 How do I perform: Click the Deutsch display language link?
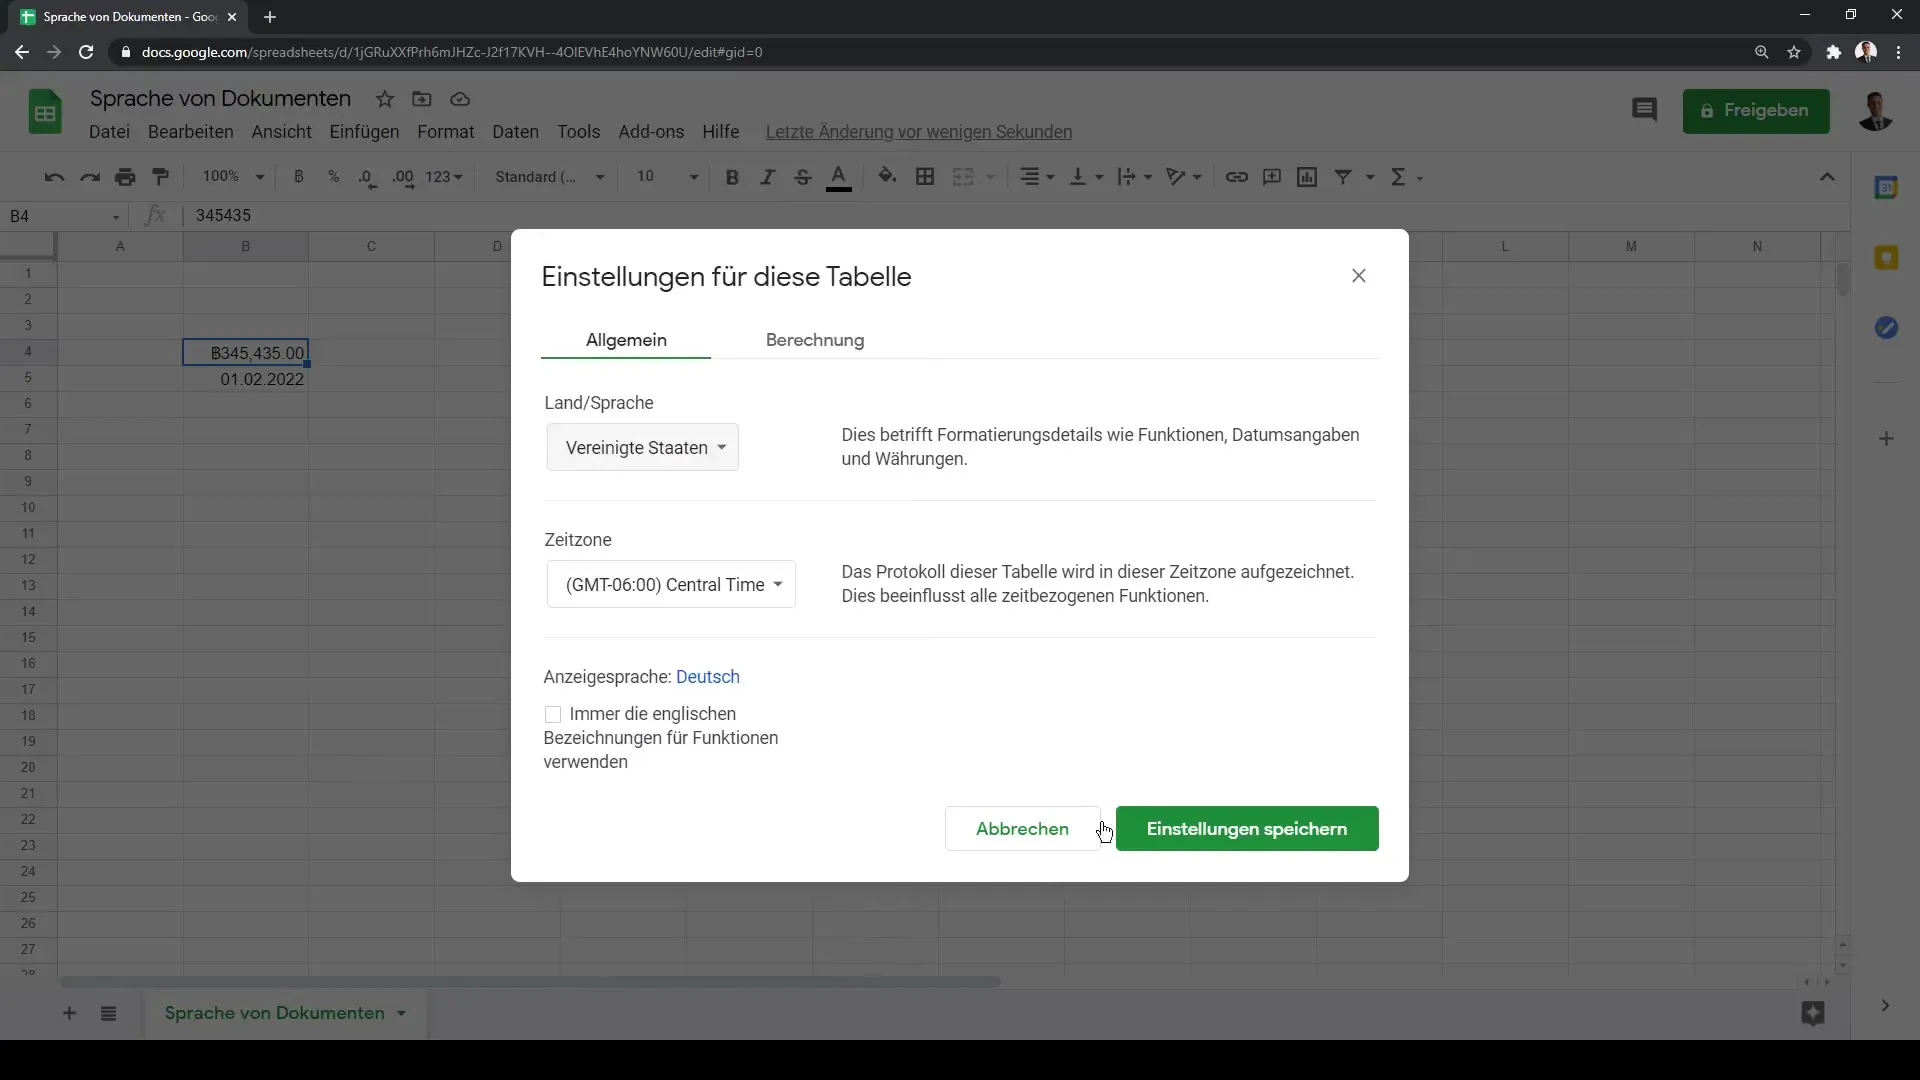[x=708, y=677]
